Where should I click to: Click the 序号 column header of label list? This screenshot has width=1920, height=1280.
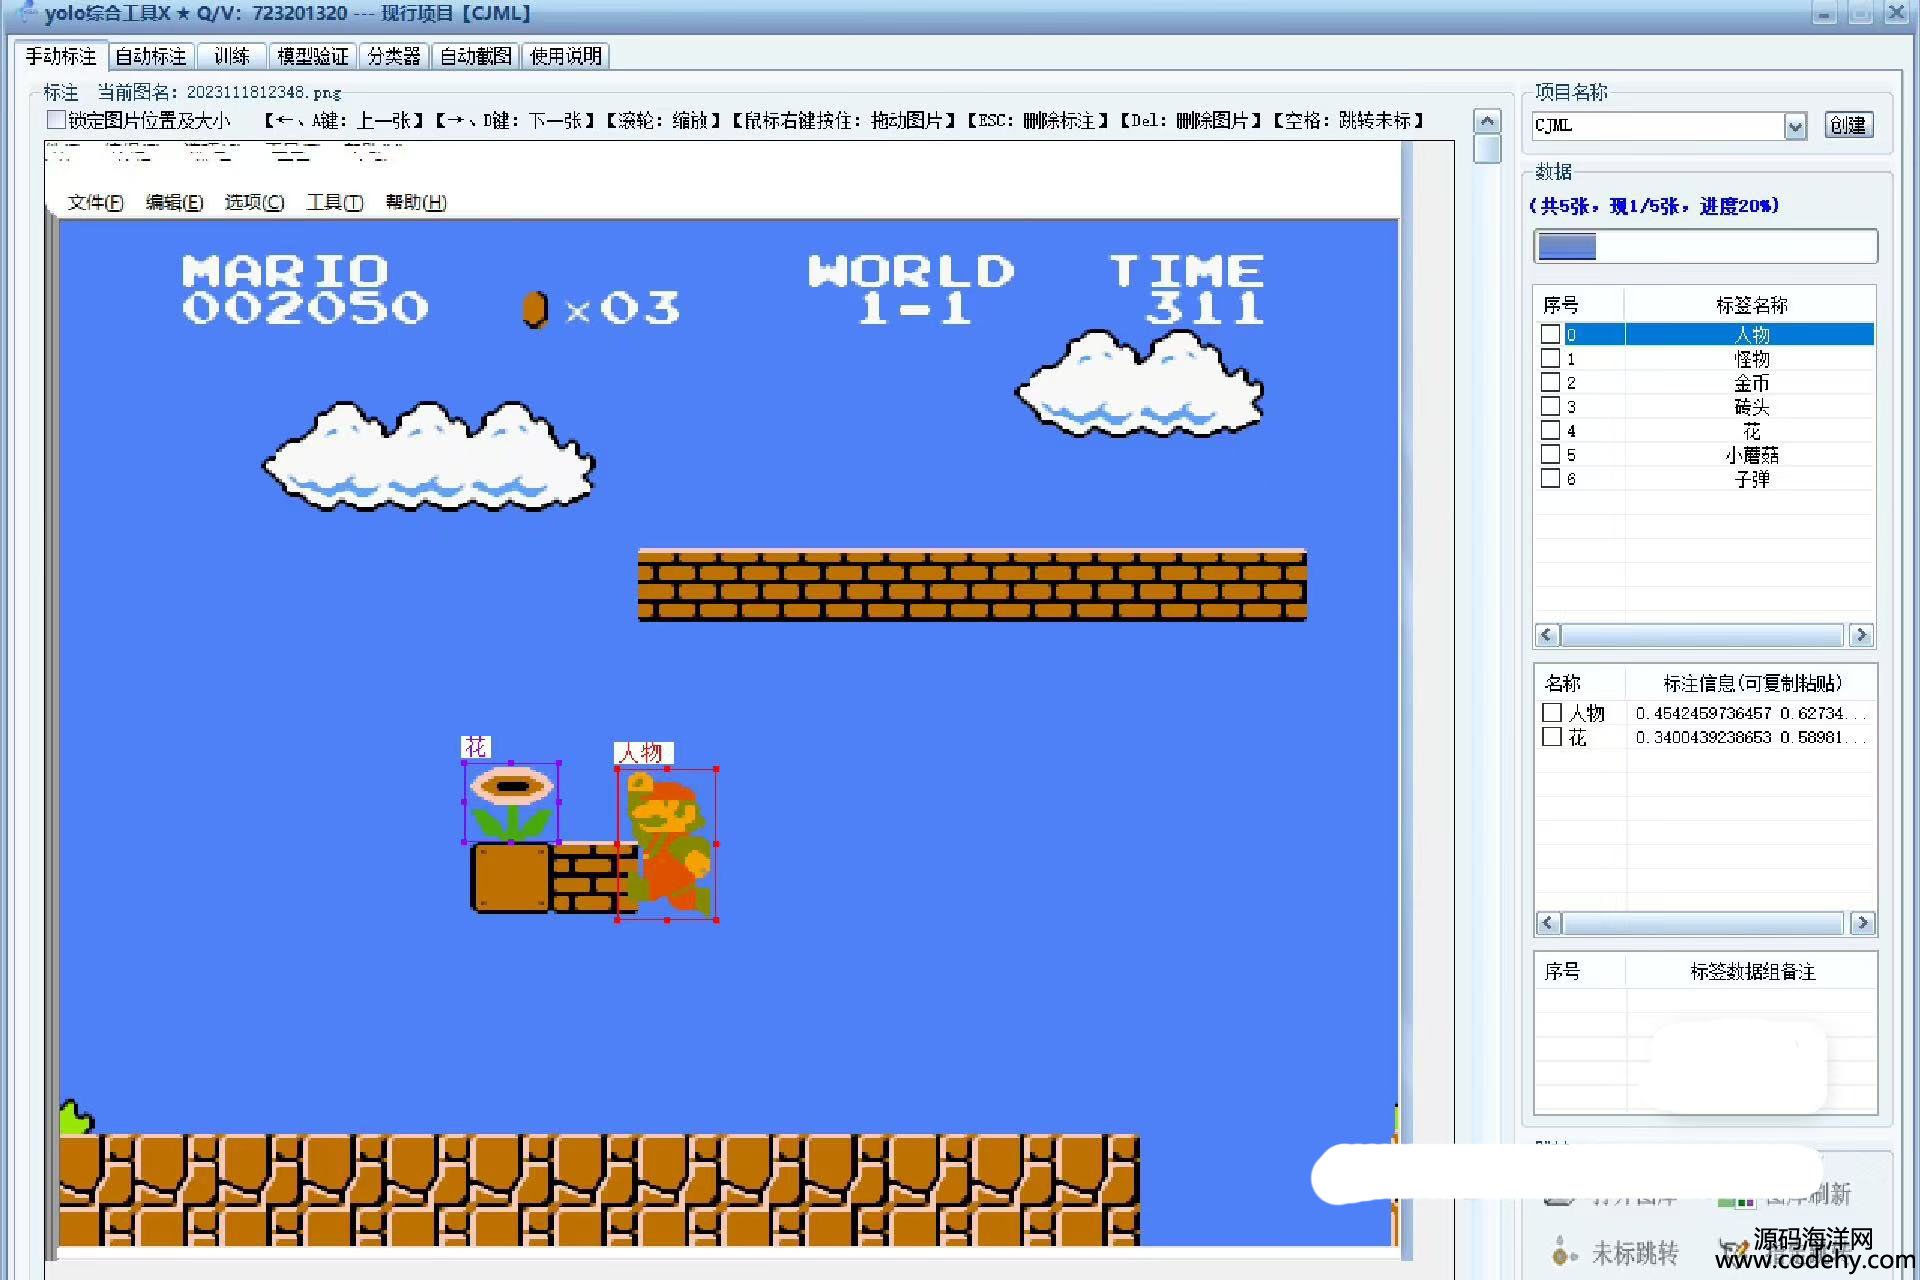1579,305
